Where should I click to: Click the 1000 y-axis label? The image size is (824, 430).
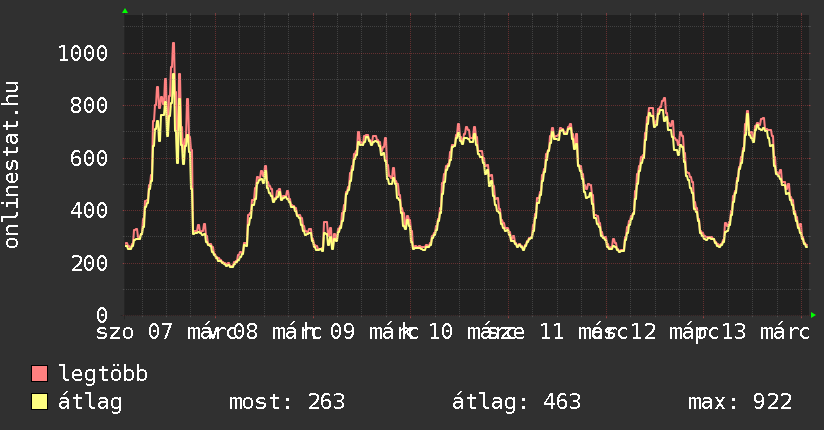(x=82, y=53)
